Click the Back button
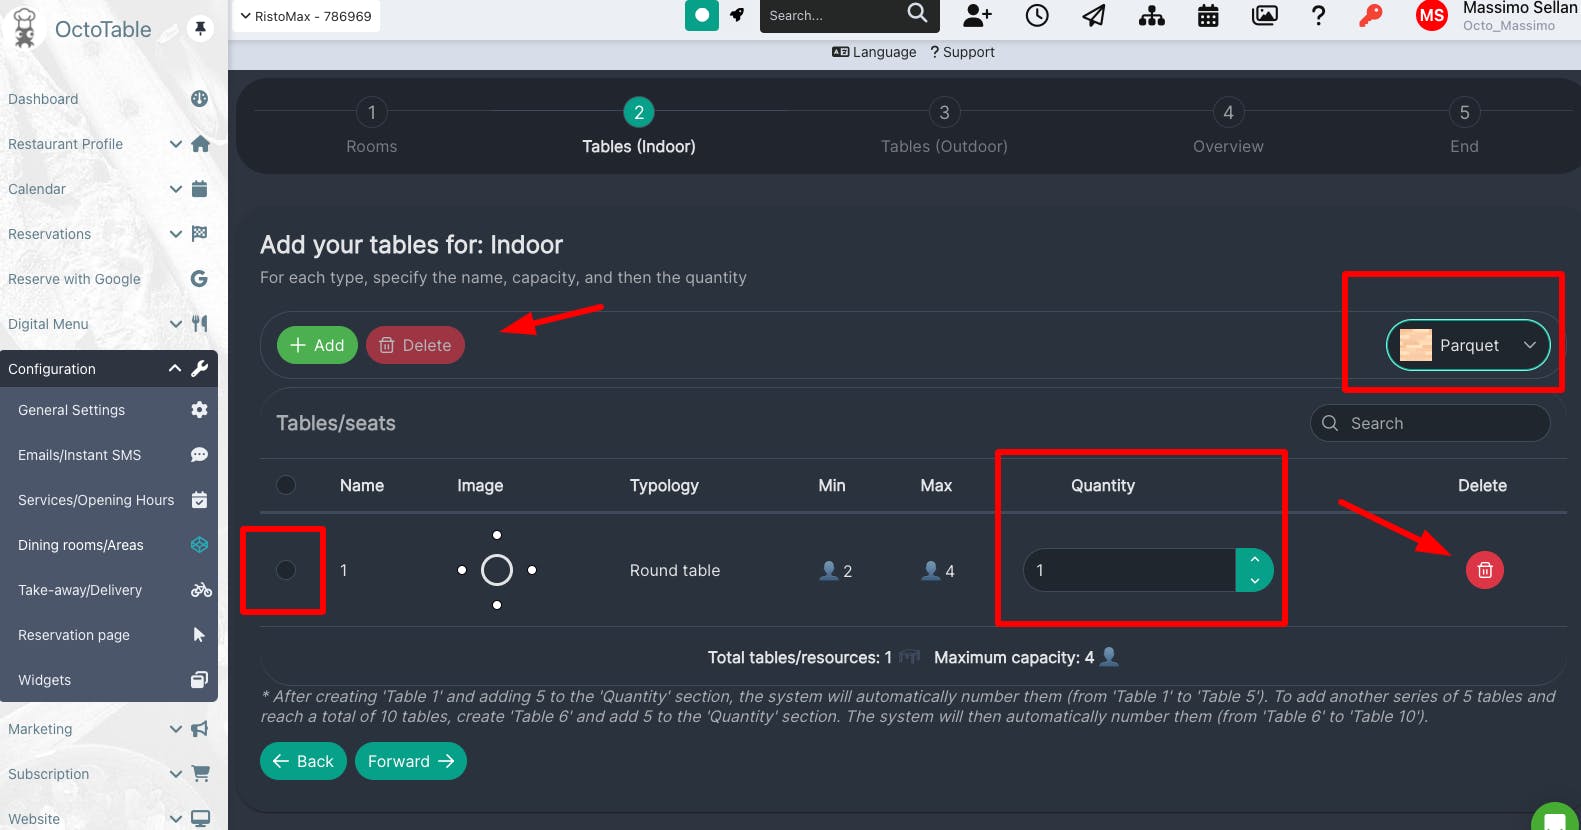The image size is (1581, 830). click(x=304, y=761)
